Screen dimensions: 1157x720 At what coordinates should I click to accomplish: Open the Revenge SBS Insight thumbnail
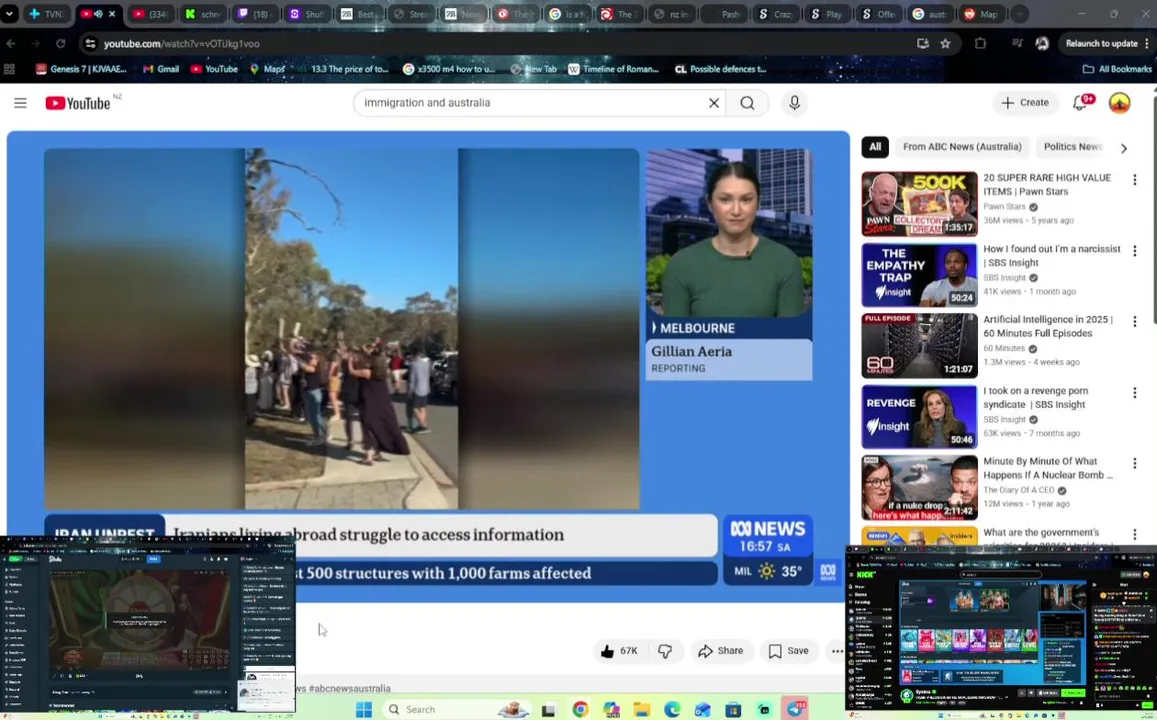tap(919, 416)
